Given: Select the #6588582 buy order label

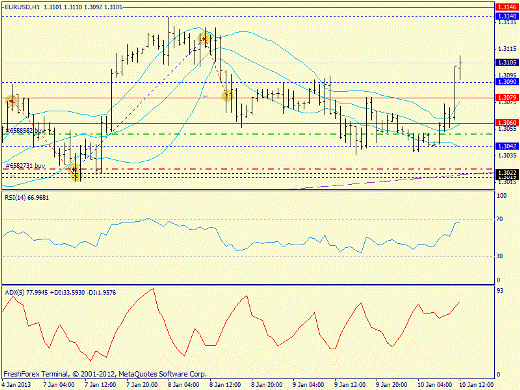Looking at the screenshot, I should point(25,131).
